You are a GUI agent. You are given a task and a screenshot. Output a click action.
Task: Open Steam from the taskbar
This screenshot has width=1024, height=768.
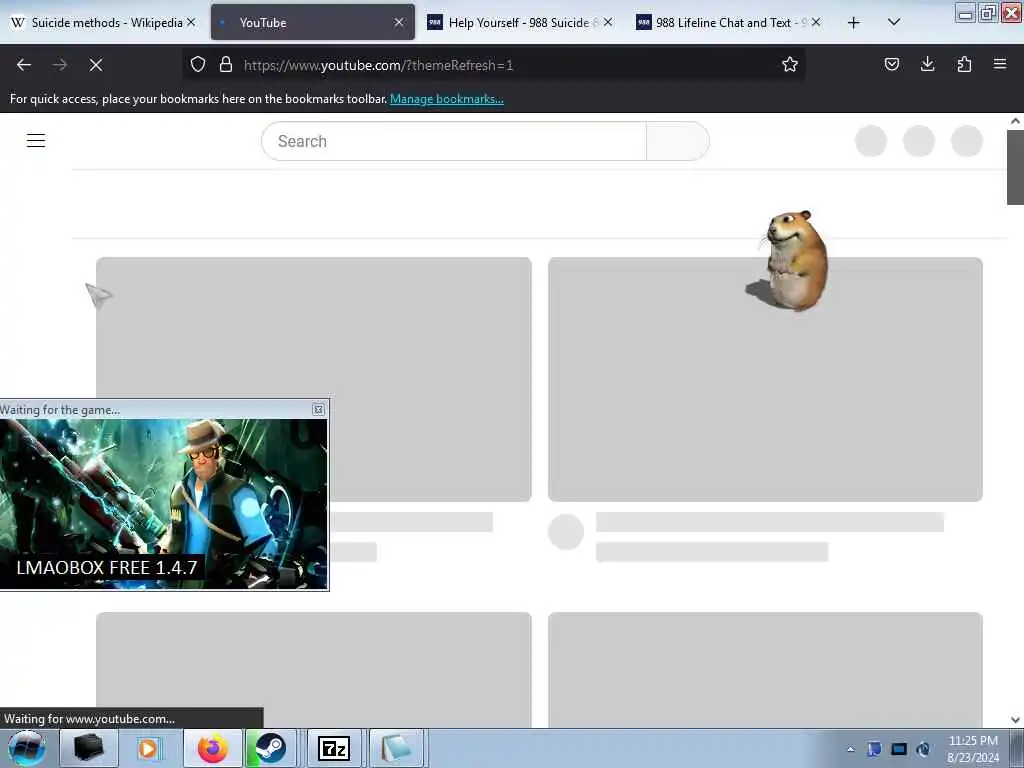pyautogui.click(x=270, y=748)
